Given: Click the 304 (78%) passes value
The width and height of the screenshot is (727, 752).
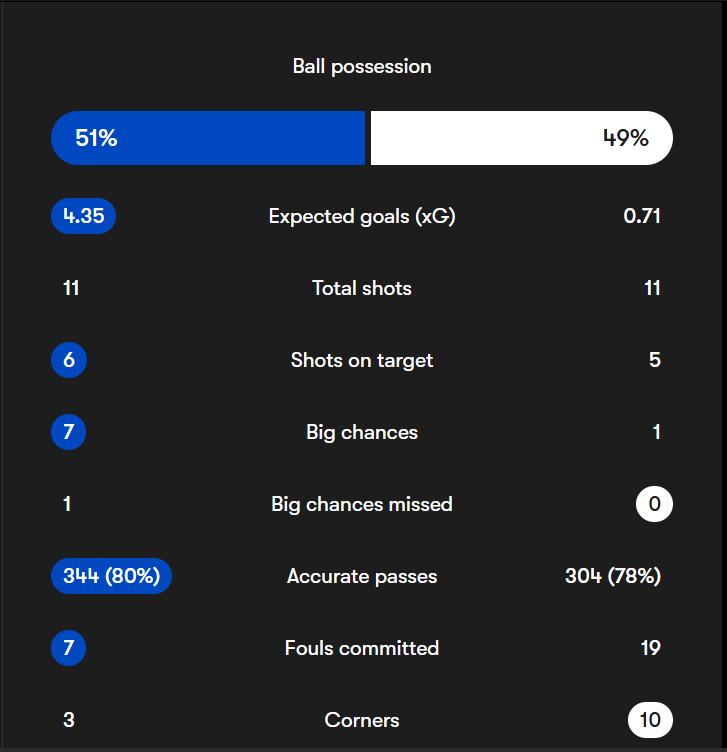Looking at the screenshot, I should click(613, 576).
